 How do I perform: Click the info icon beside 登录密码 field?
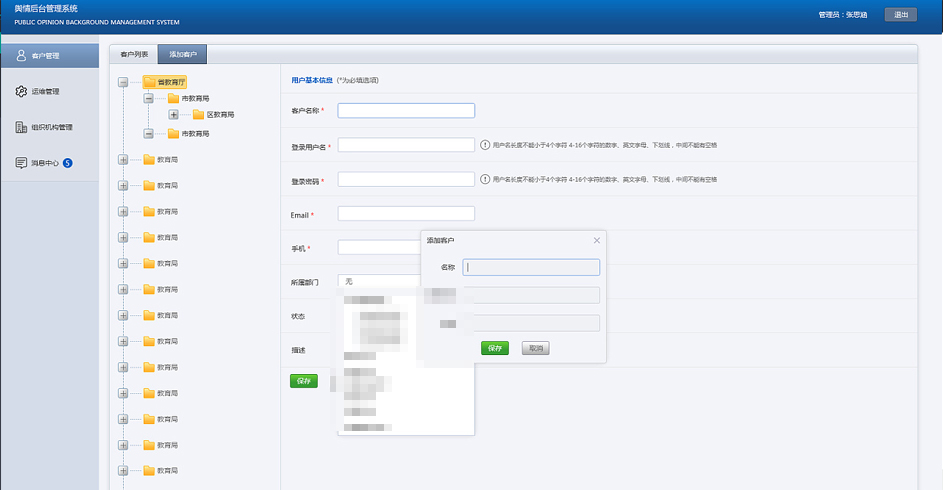(x=485, y=180)
